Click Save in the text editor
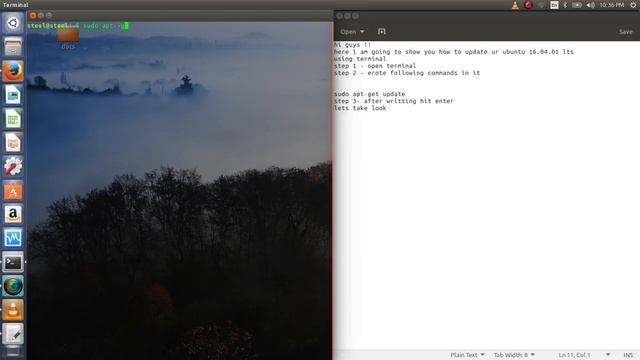 click(625, 31)
